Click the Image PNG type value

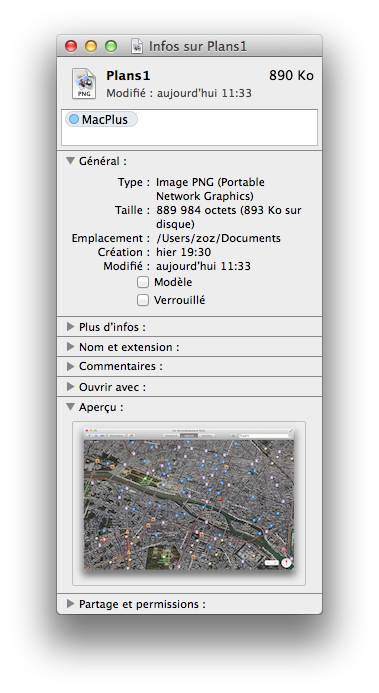(x=210, y=189)
